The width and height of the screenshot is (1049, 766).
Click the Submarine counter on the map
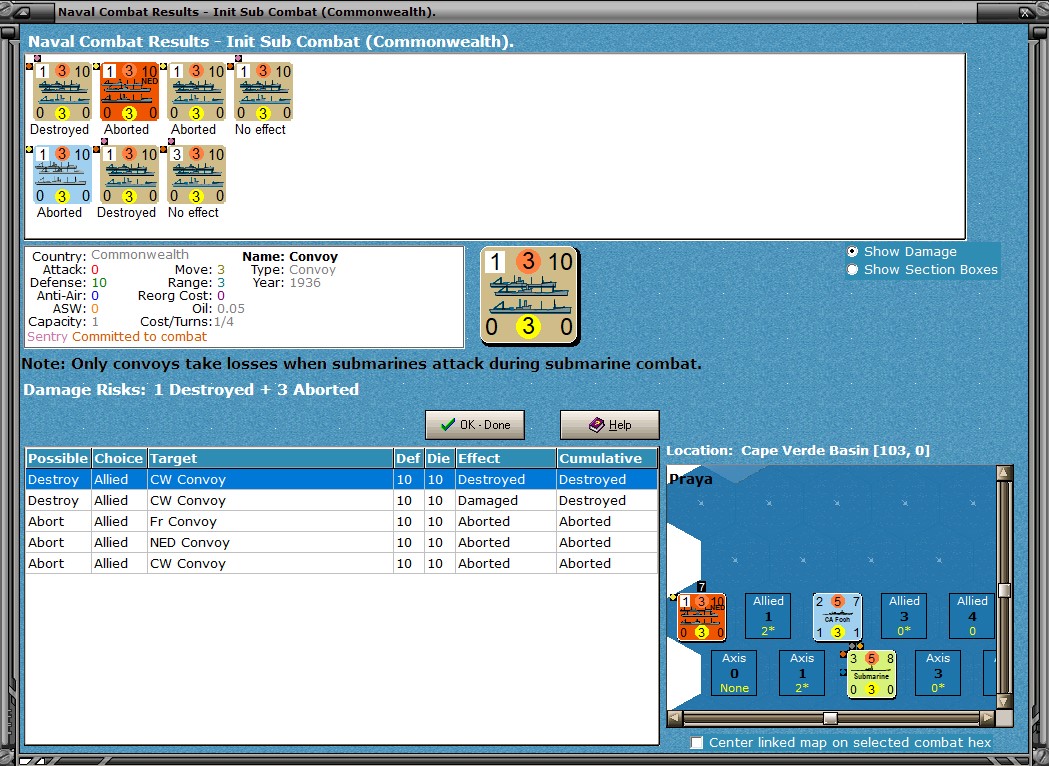[871, 674]
